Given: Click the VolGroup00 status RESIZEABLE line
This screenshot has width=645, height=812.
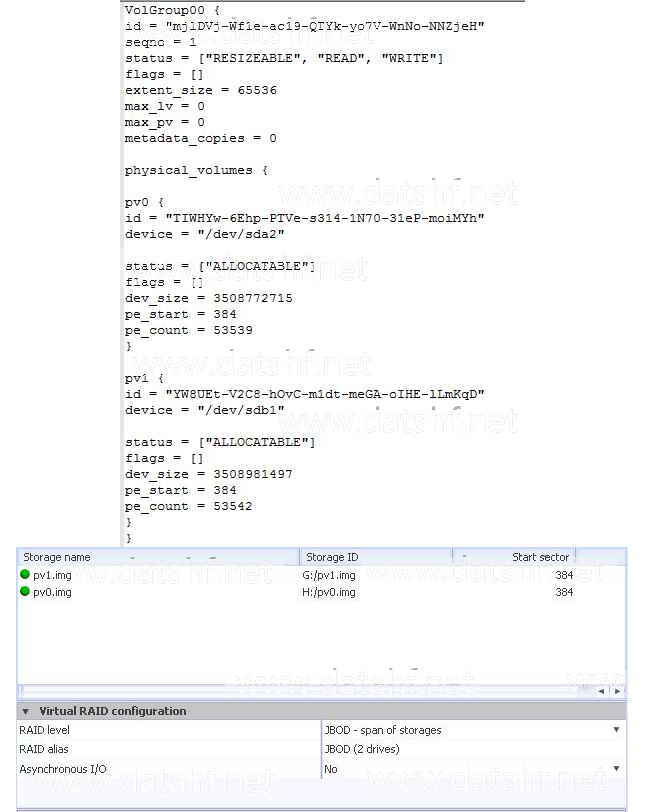Looking at the screenshot, I should click(x=284, y=58).
